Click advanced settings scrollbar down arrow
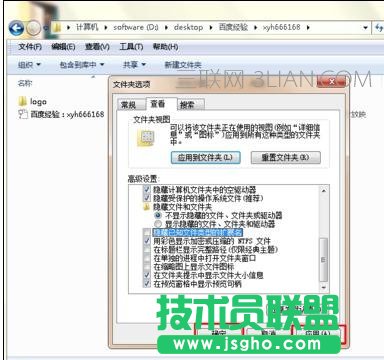The image size is (384, 360). (x=323, y=287)
